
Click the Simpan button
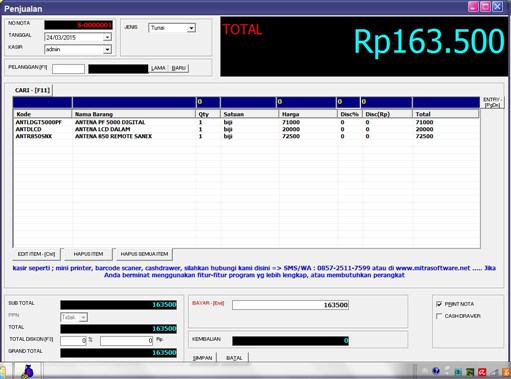203,358
